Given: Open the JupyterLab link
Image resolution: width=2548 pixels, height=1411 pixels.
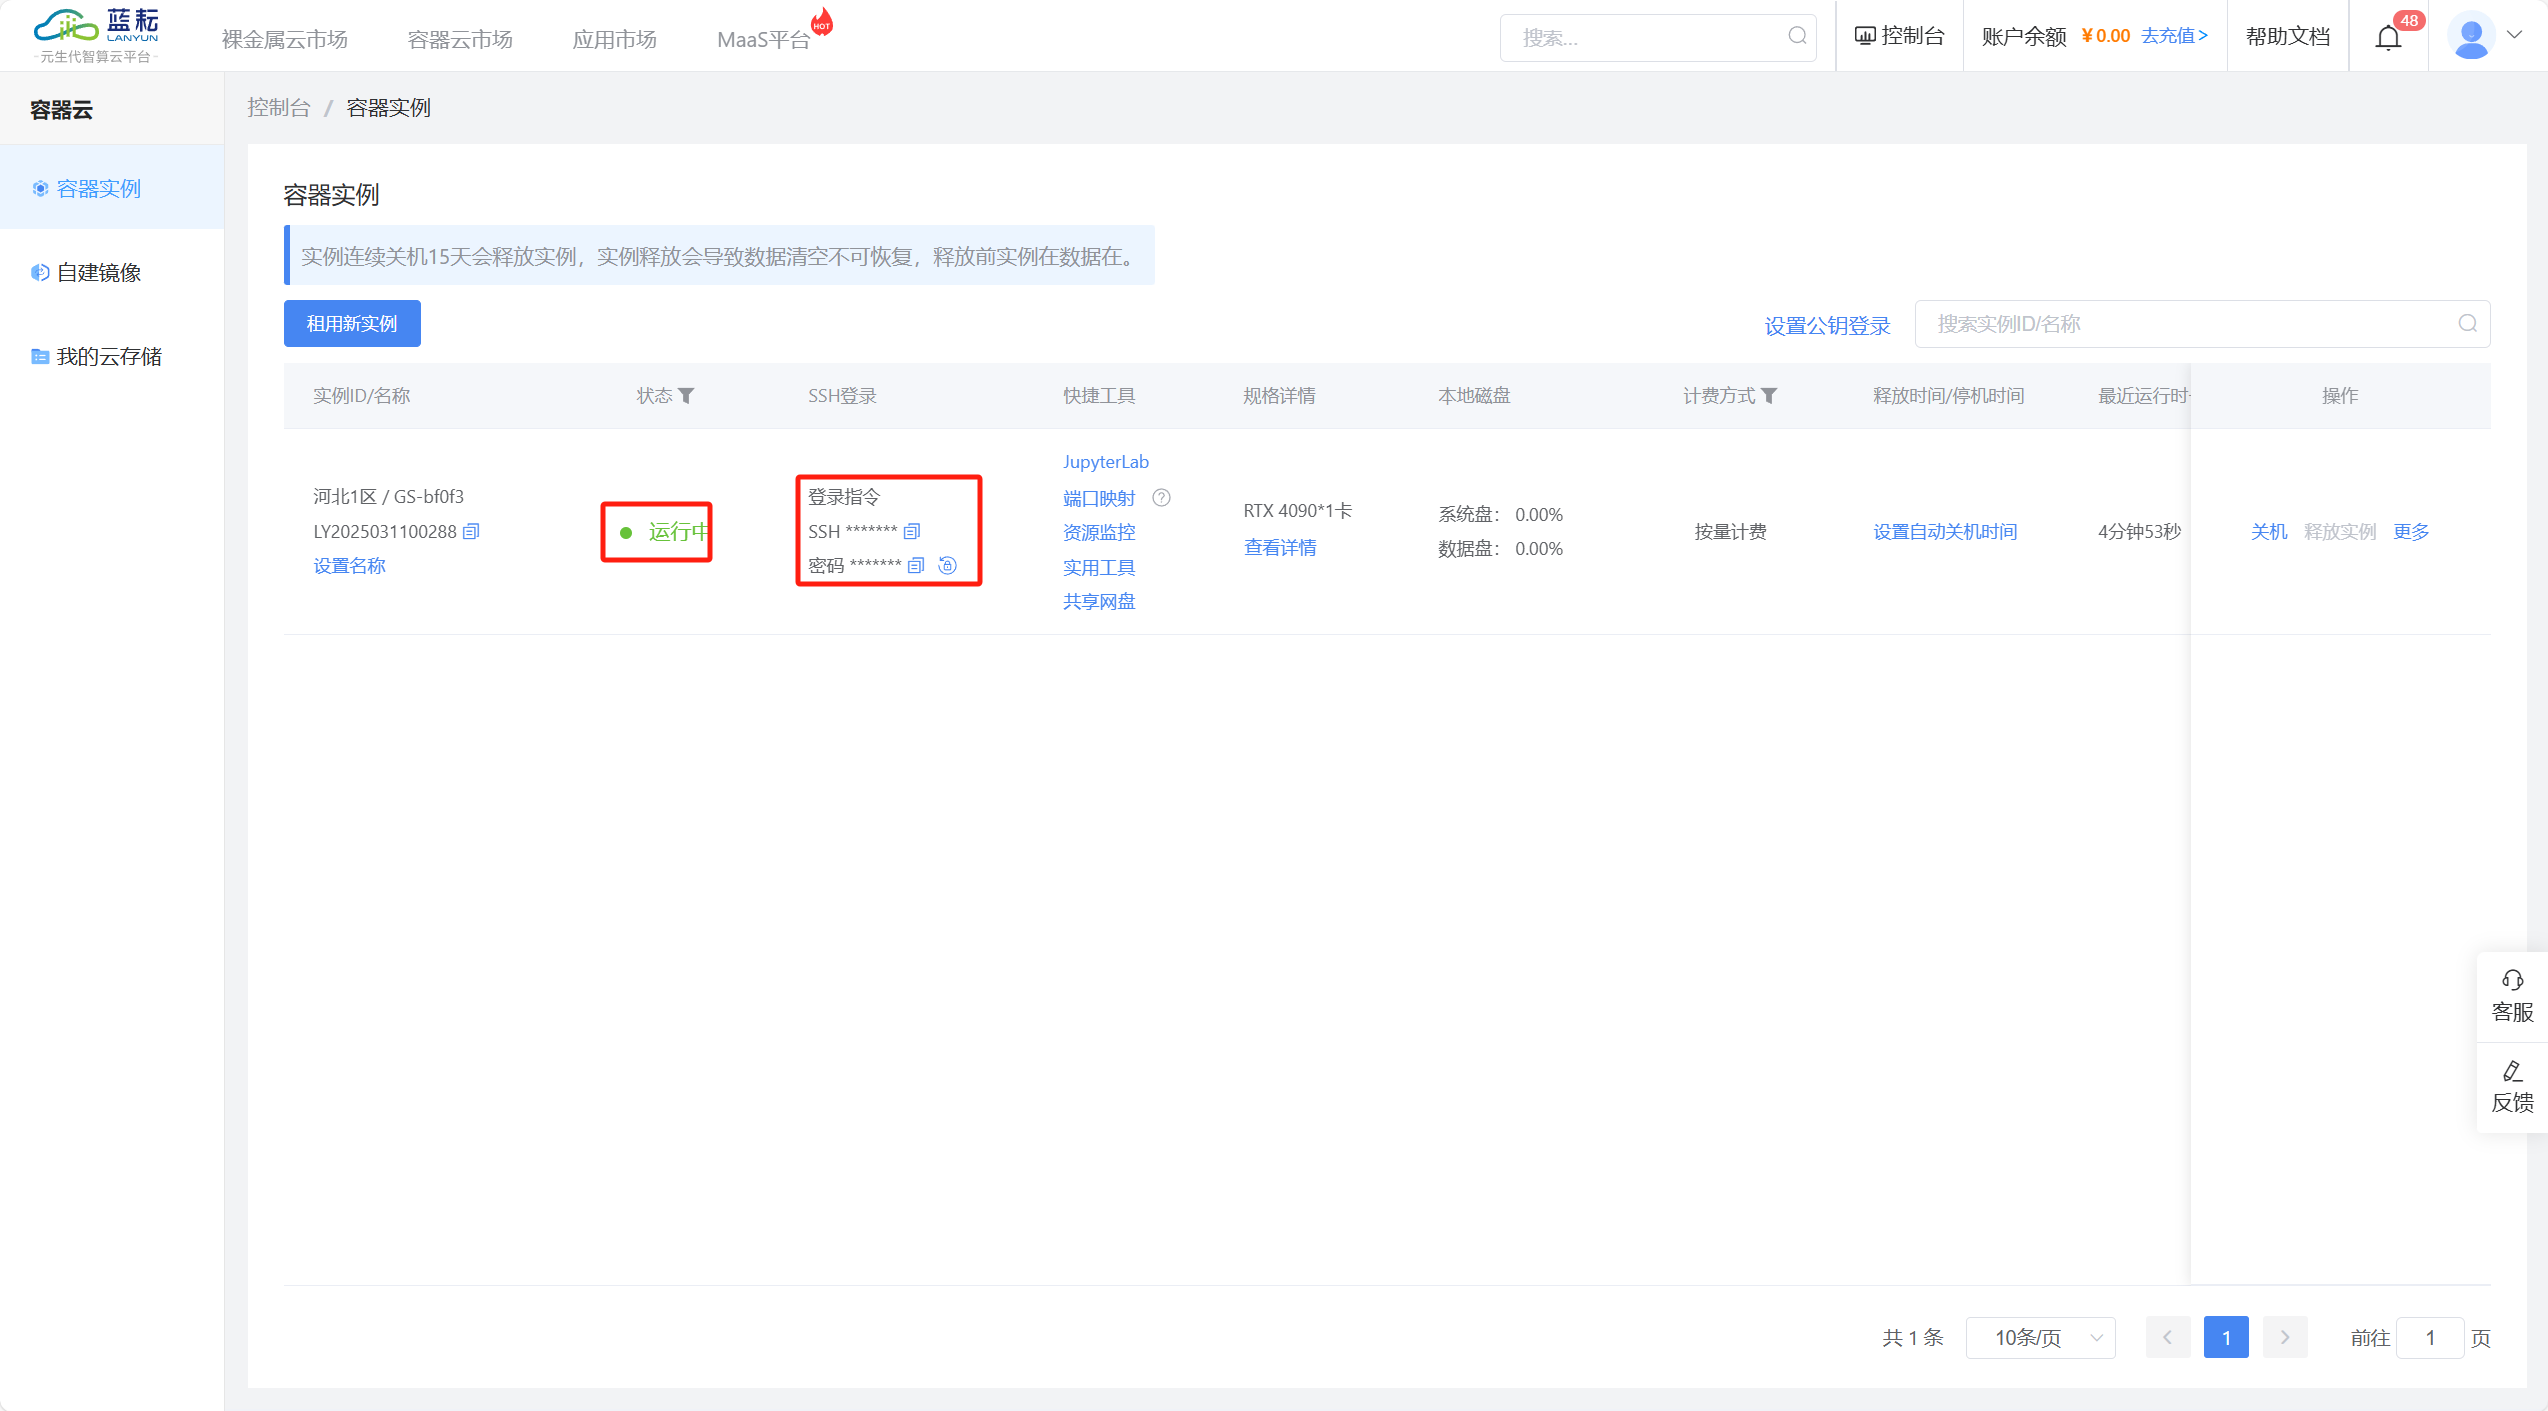Looking at the screenshot, I should point(1105,462).
